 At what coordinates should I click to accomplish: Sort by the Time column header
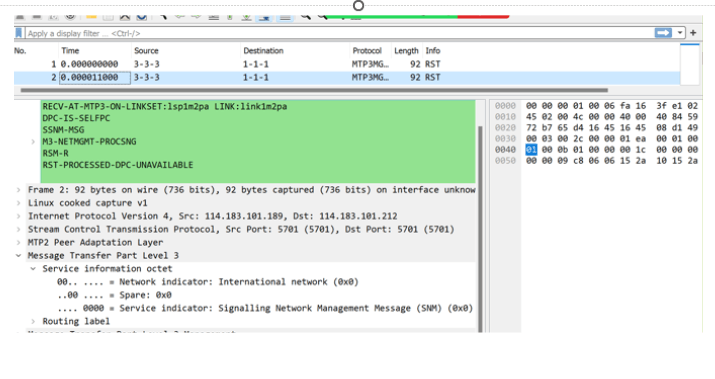coord(70,51)
